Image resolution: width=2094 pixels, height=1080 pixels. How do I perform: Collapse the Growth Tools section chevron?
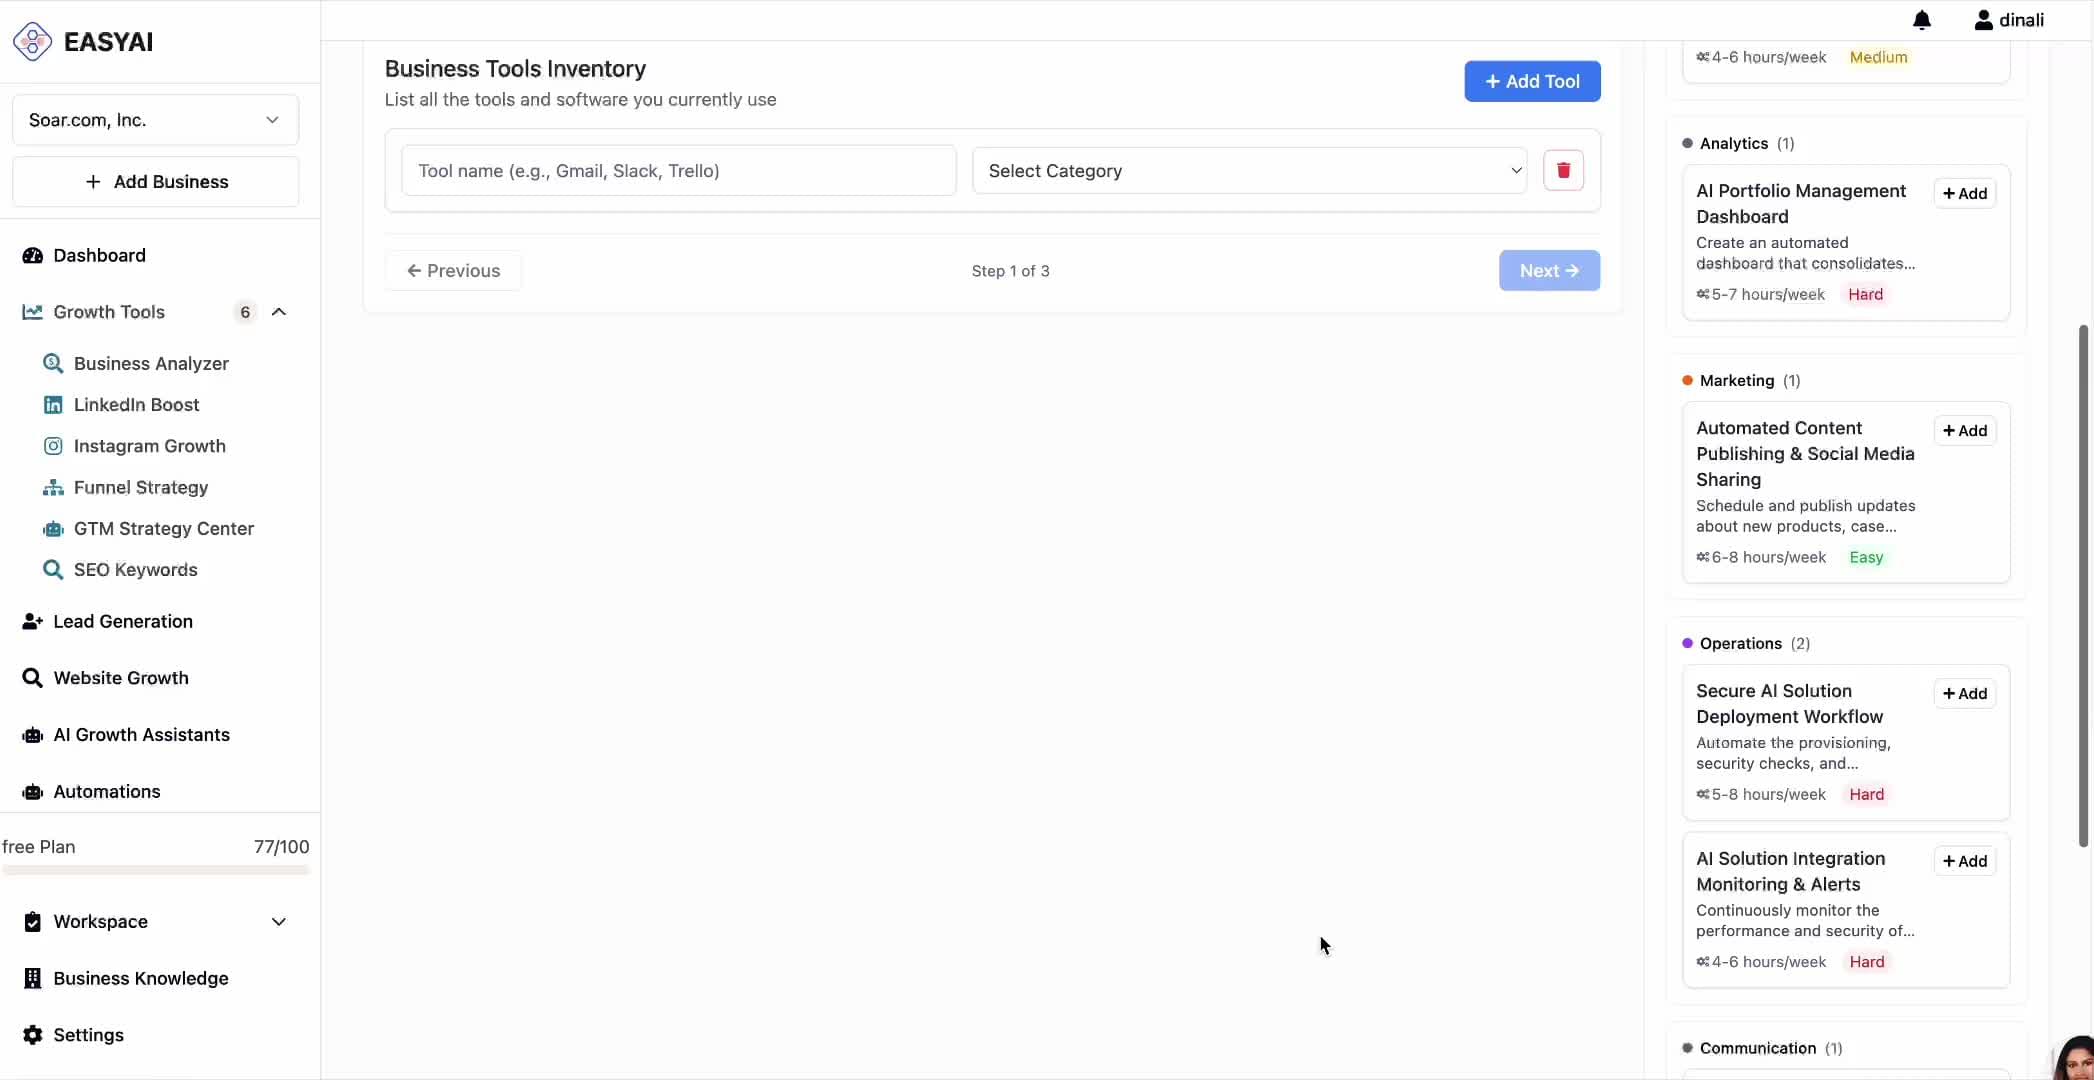click(x=279, y=312)
